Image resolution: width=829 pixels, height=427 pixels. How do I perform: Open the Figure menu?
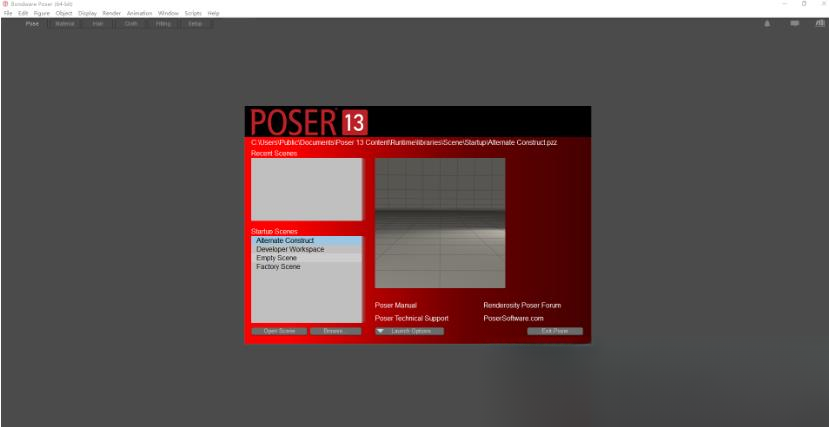click(41, 13)
